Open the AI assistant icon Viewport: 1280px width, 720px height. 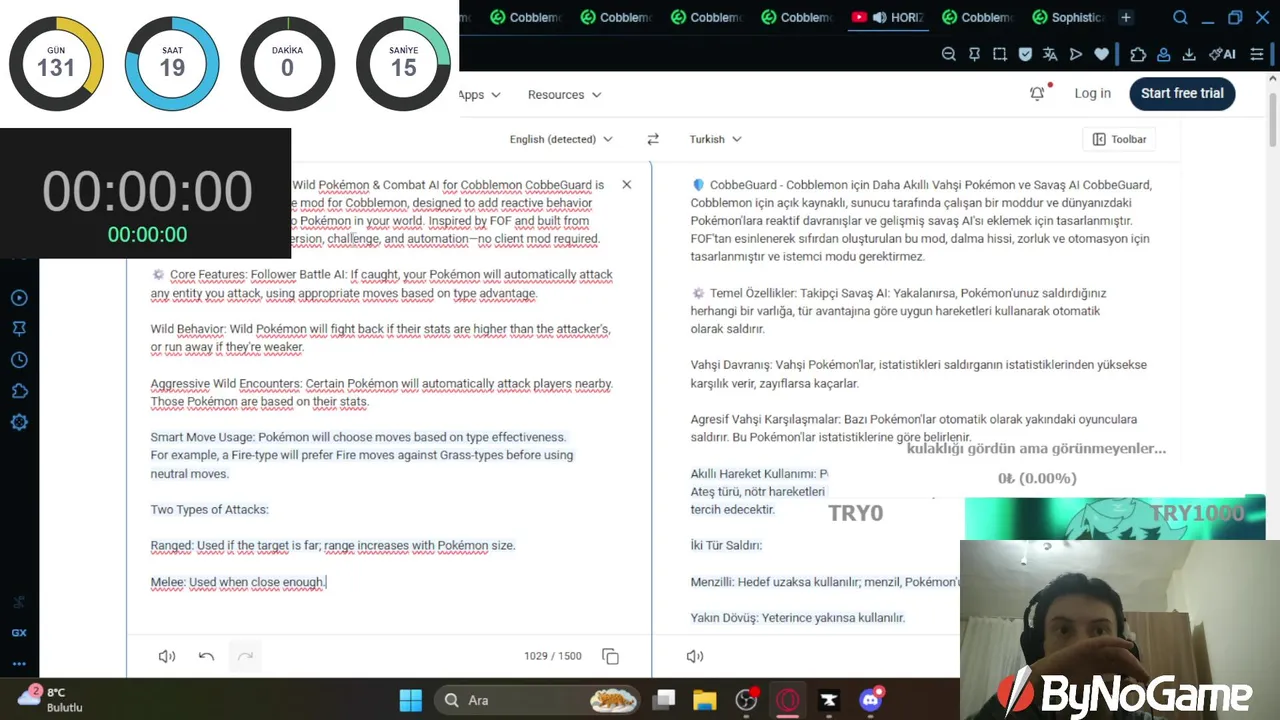click(x=1221, y=55)
